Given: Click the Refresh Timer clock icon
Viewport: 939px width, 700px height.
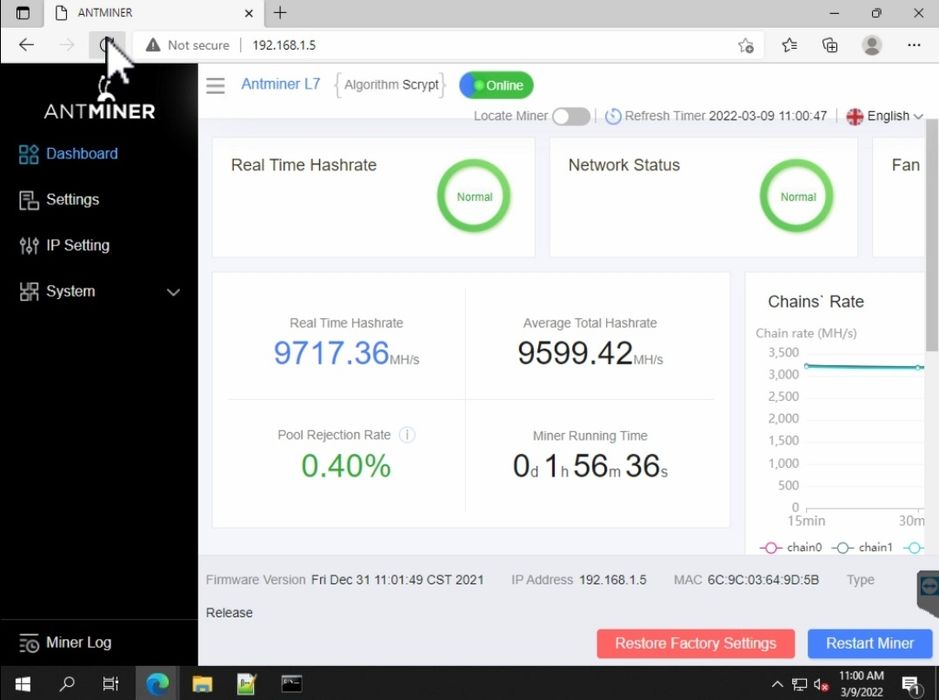Looking at the screenshot, I should tap(613, 116).
